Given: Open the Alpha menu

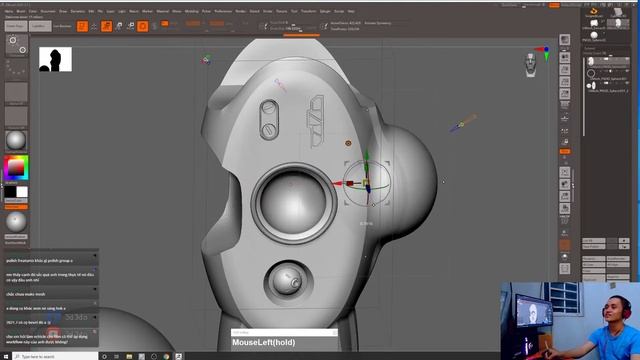Looking at the screenshot, I should click(9, 11).
